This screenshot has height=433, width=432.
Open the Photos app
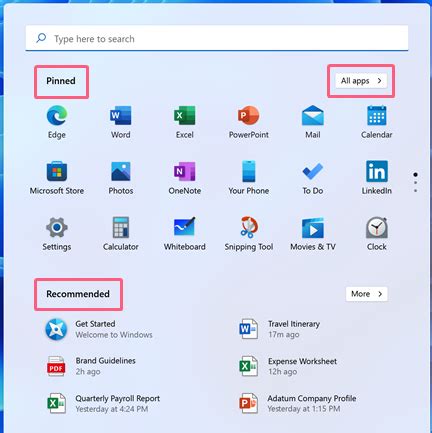(x=121, y=178)
